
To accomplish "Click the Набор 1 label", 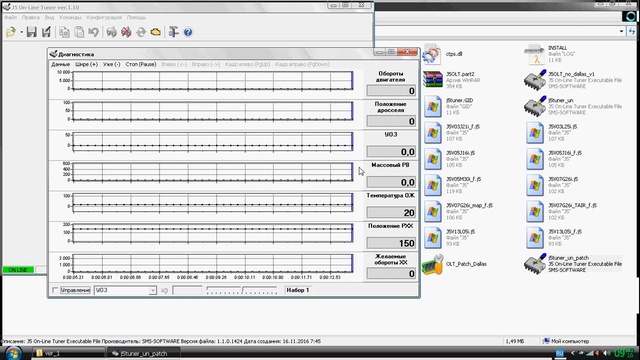I will click(x=298, y=290).
